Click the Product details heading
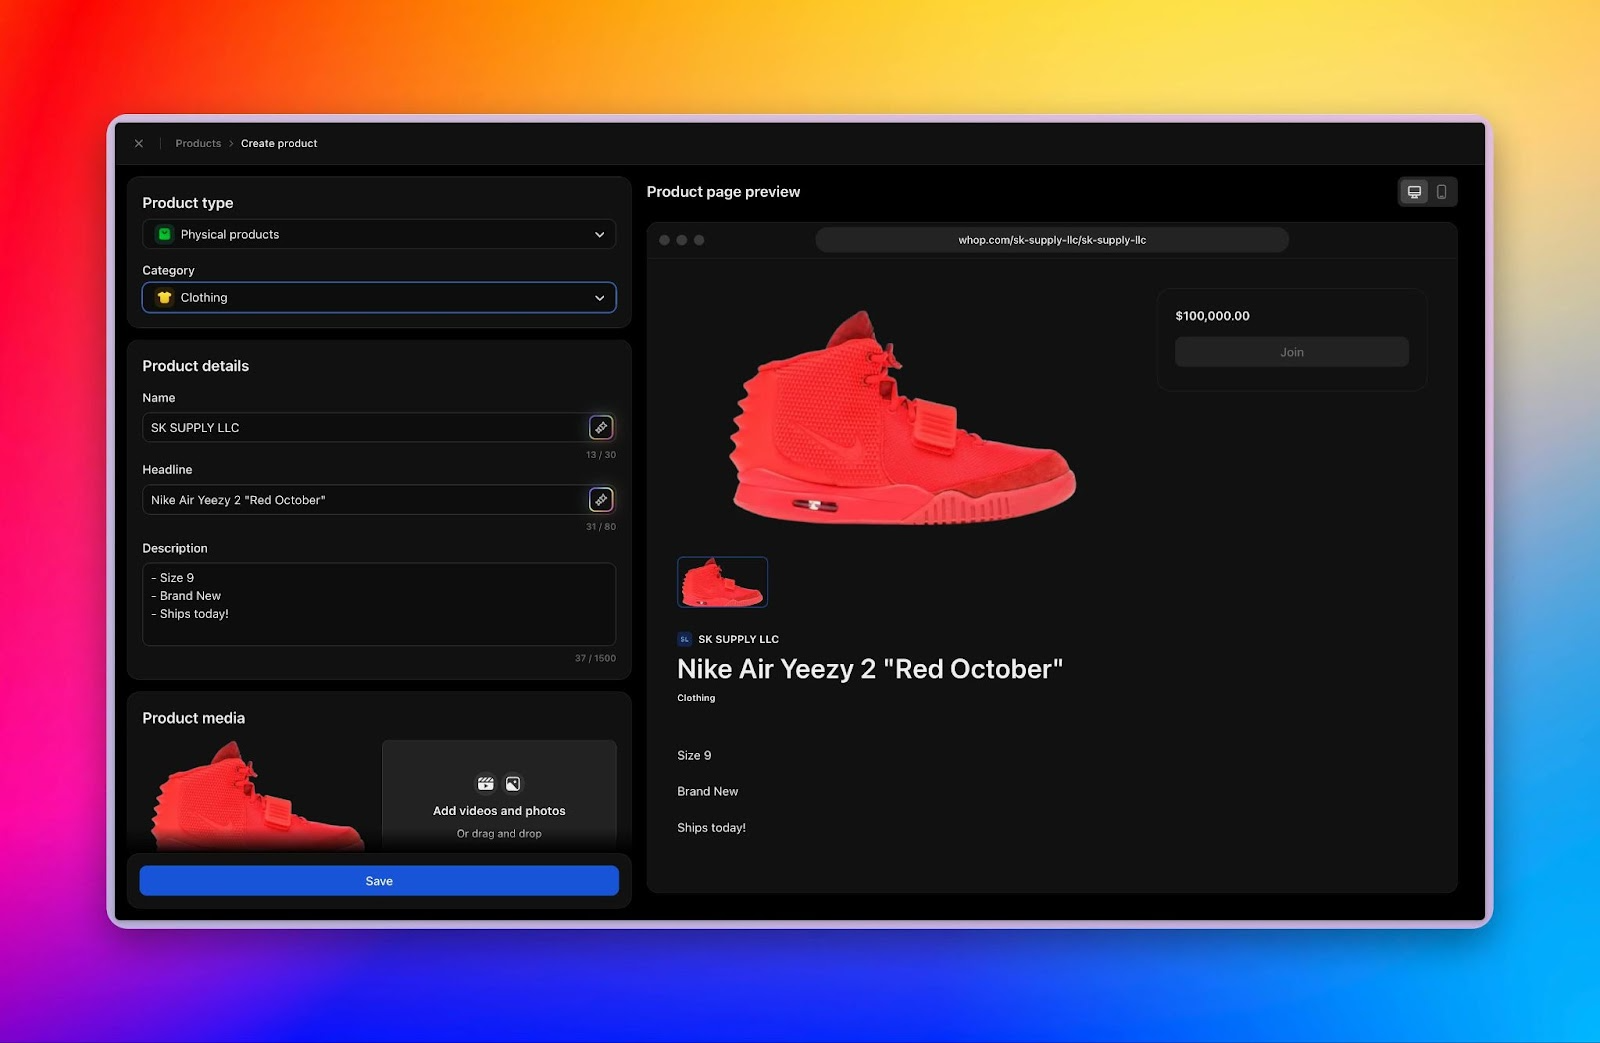 [196, 366]
